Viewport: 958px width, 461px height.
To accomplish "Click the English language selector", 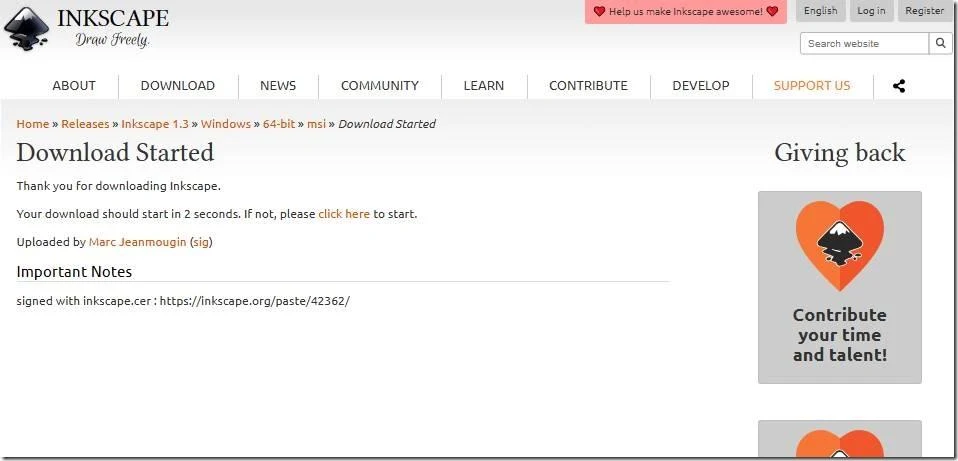I will (821, 11).
